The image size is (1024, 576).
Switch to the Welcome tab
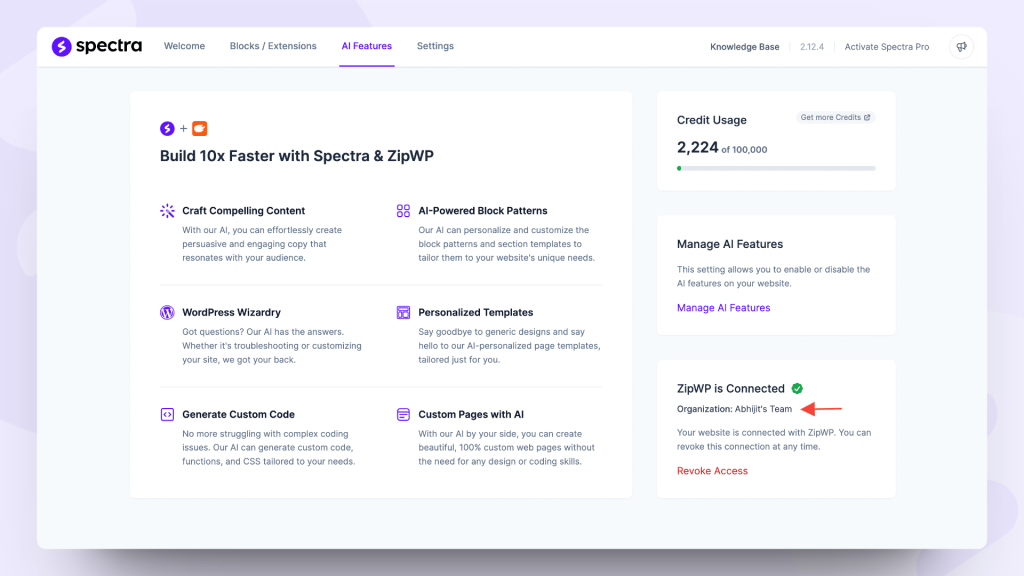[x=184, y=46]
